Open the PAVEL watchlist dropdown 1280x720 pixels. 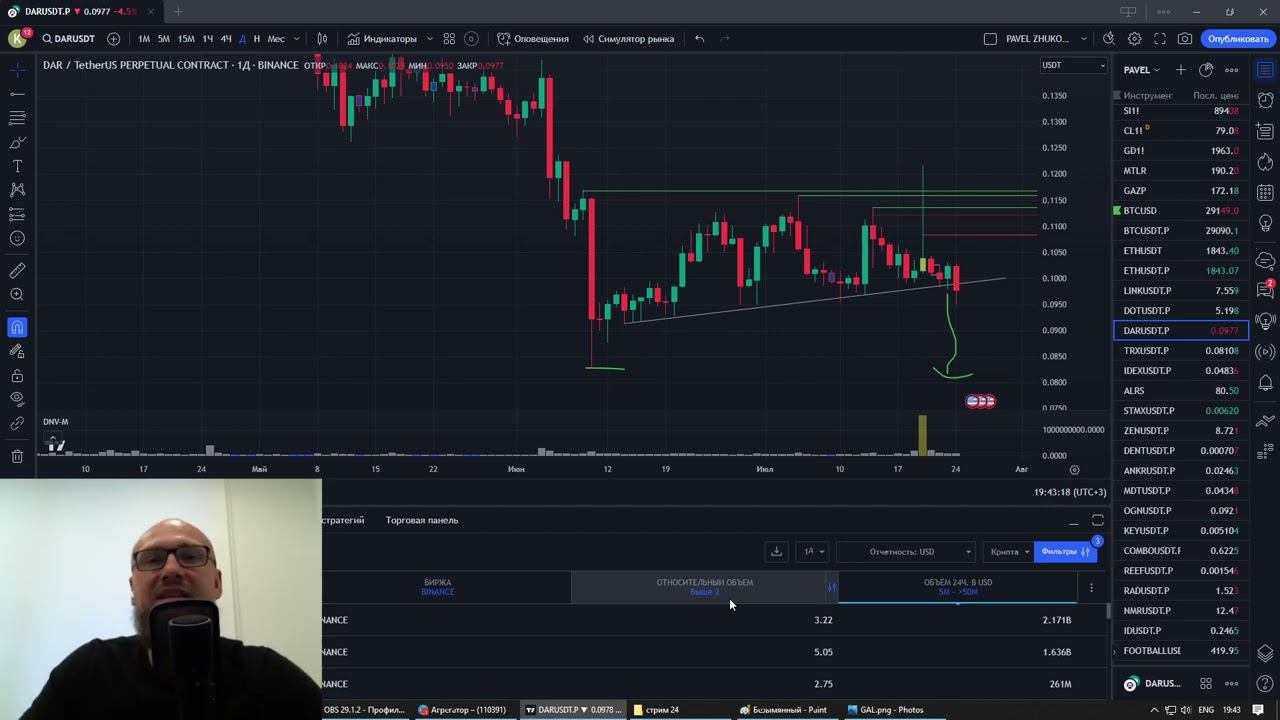pyautogui.click(x=1141, y=70)
